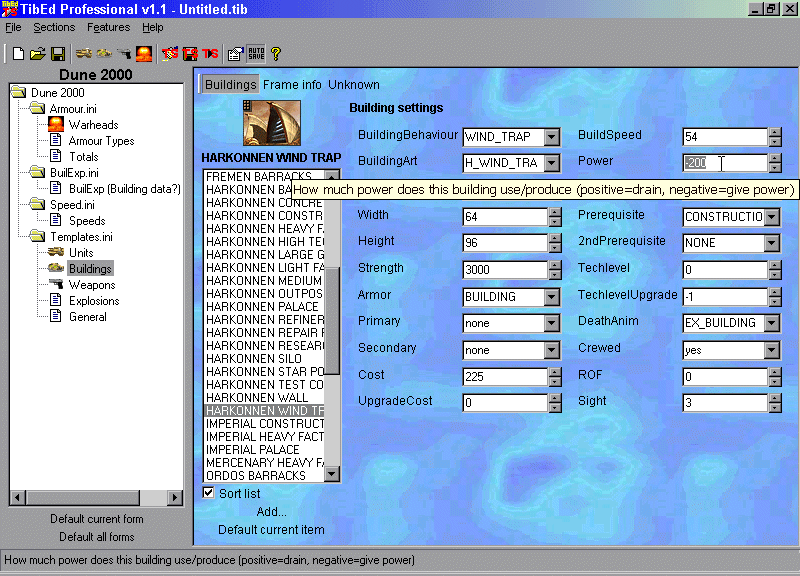800x576 pixels.
Task: Click the tree panel scroll left arrow
Action: tap(17, 497)
